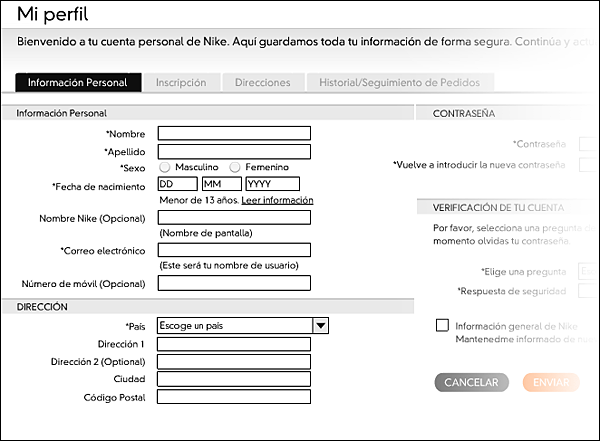Select the Masculino radio button
Viewport: 600px width, 441px height.
tap(165, 167)
